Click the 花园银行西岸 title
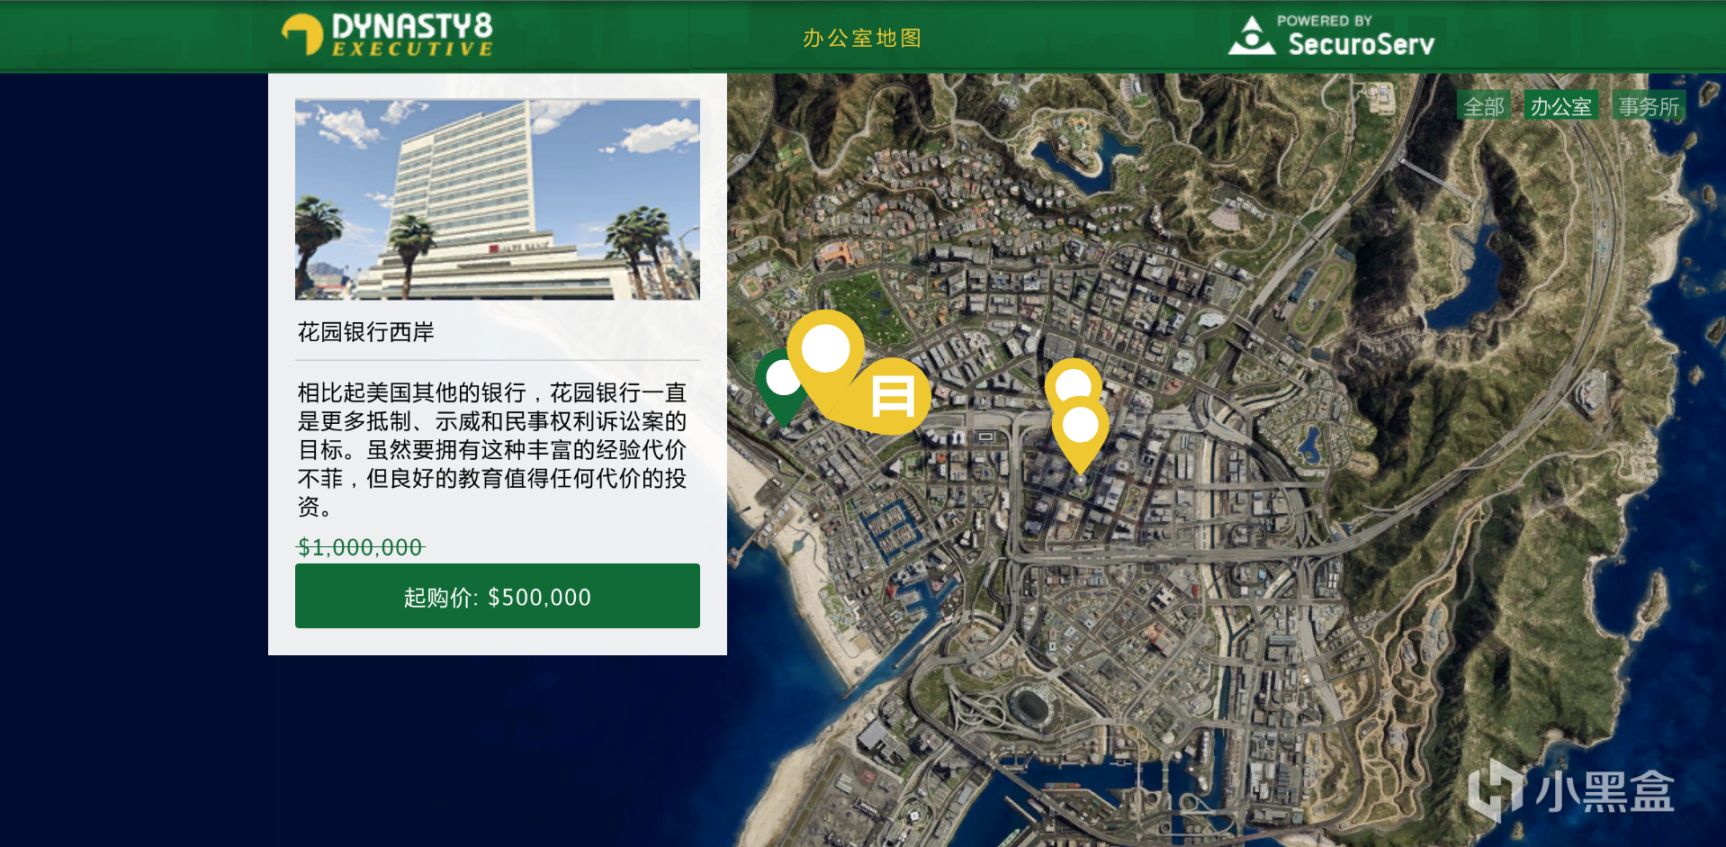Image resolution: width=1726 pixels, height=847 pixels. click(x=366, y=332)
